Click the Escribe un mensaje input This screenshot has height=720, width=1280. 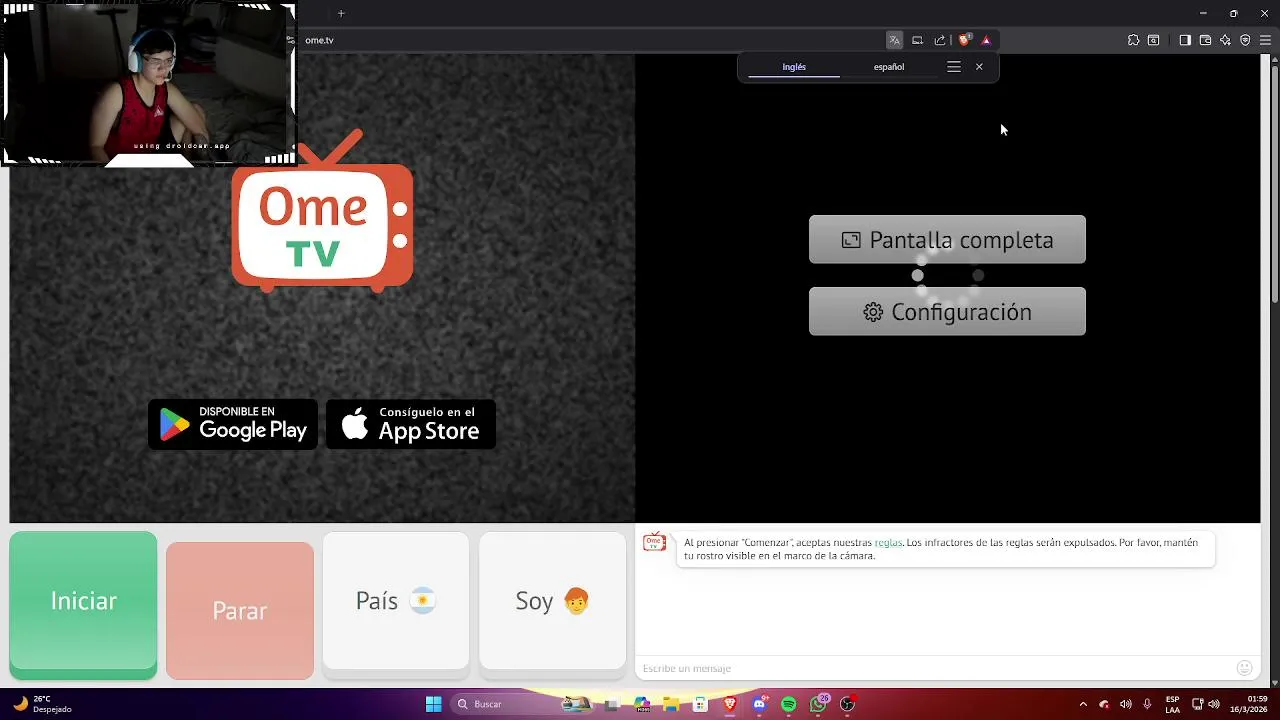pos(935,668)
